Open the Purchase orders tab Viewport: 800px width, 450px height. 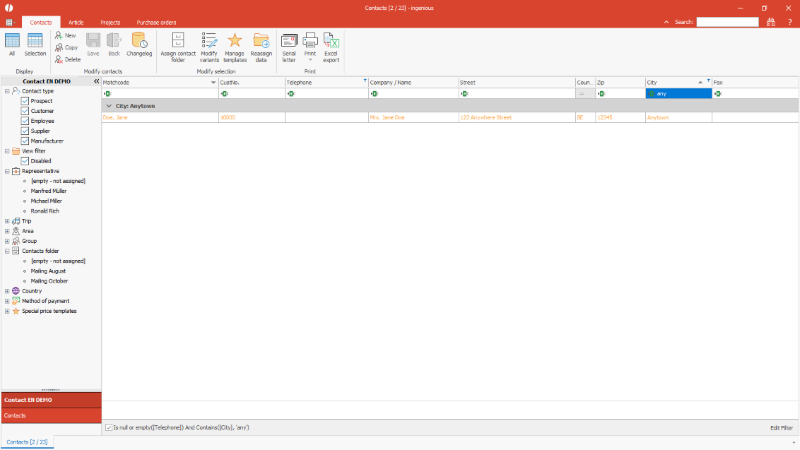[156, 21]
